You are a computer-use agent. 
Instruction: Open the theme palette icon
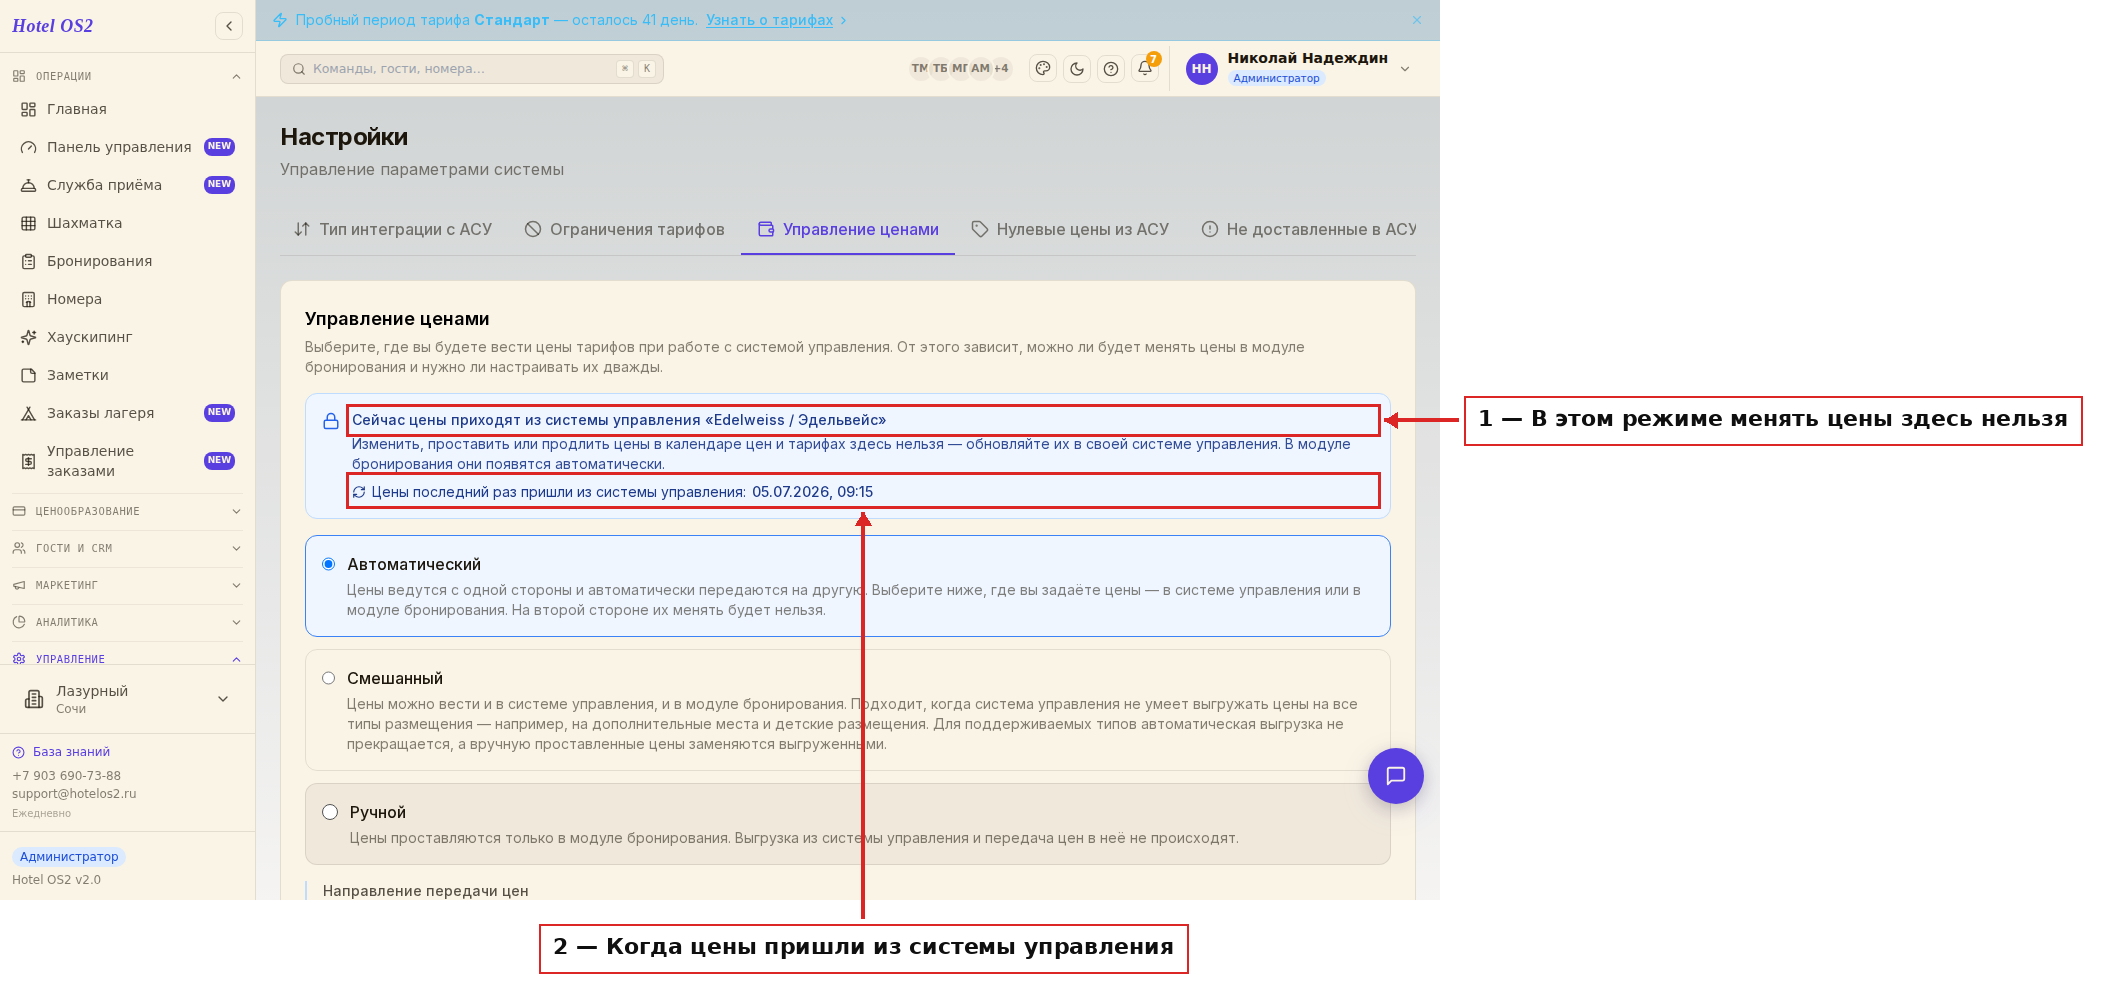(x=1043, y=68)
